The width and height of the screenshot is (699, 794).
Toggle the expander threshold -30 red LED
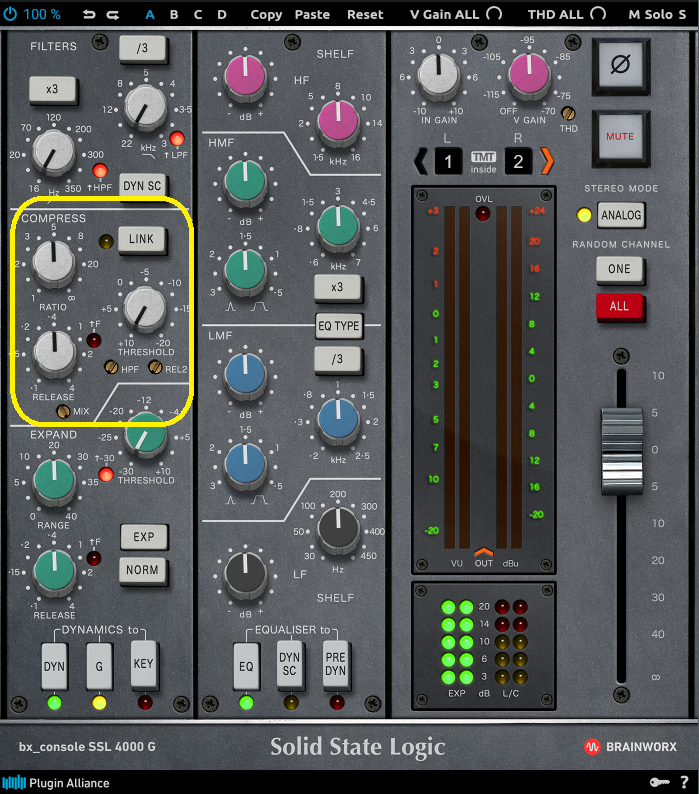106,474
